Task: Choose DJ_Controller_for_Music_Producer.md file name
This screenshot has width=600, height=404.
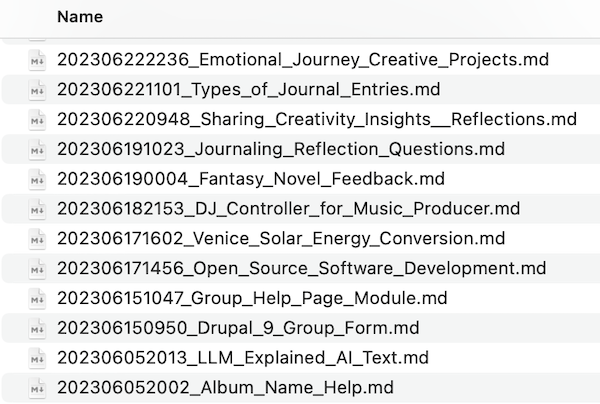Action: (x=289, y=209)
